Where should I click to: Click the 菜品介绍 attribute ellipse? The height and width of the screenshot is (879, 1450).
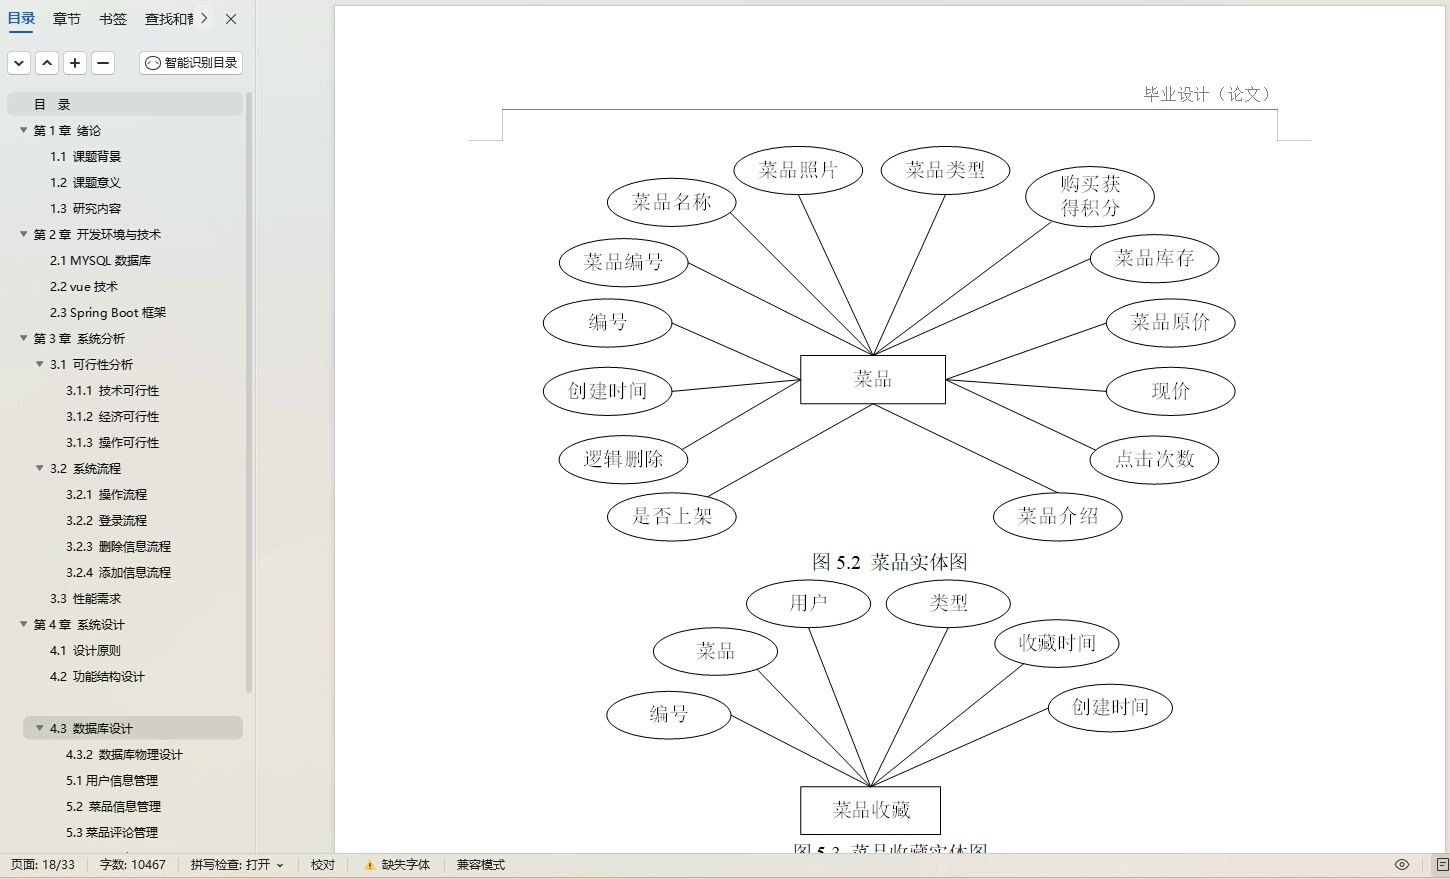pyautogui.click(x=1058, y=516)
